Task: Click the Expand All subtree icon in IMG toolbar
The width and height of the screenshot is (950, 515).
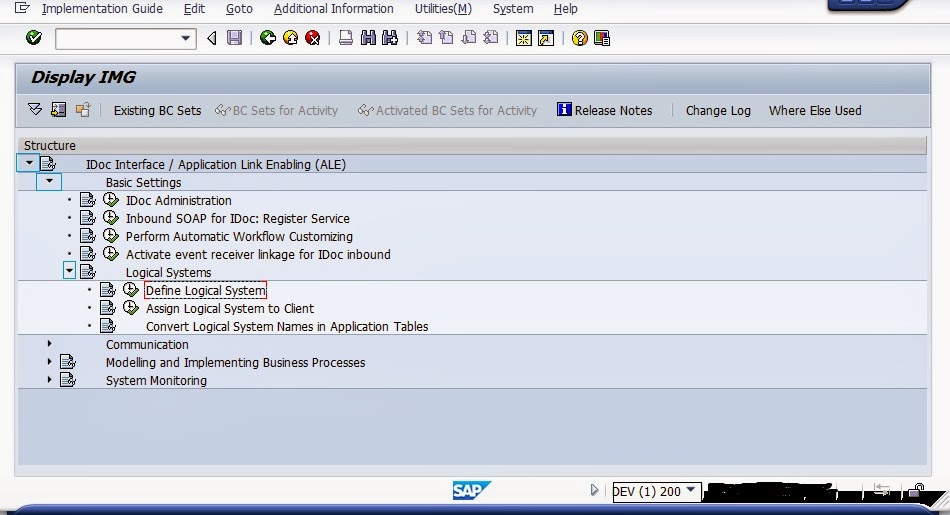Action: point(35,110)
